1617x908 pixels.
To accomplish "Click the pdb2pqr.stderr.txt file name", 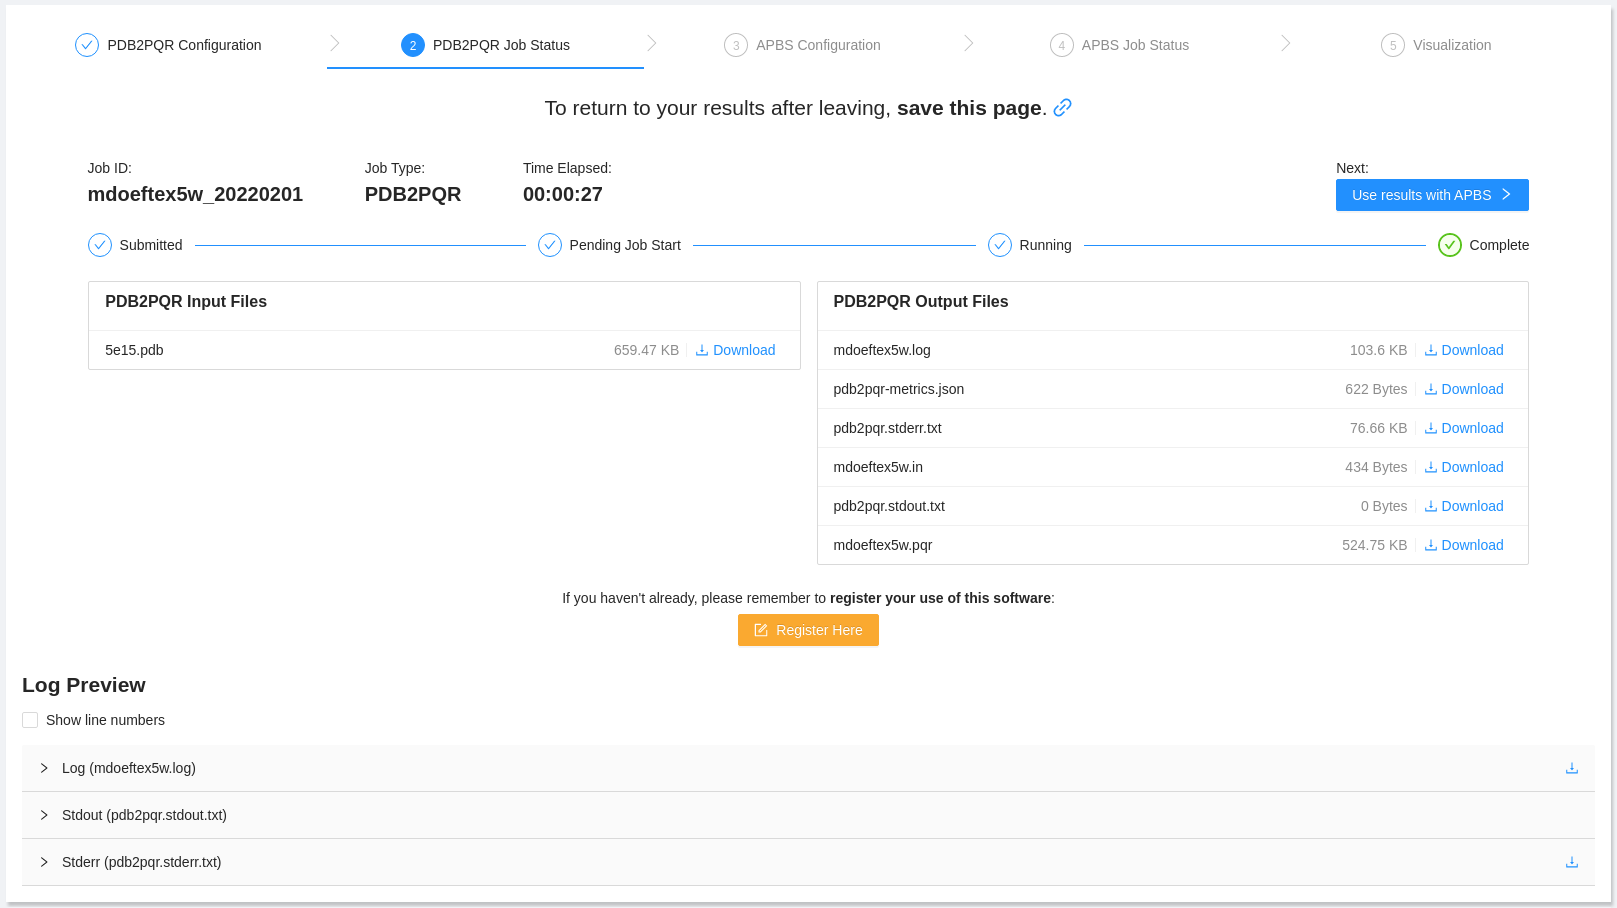I will (x=888, y=428).
